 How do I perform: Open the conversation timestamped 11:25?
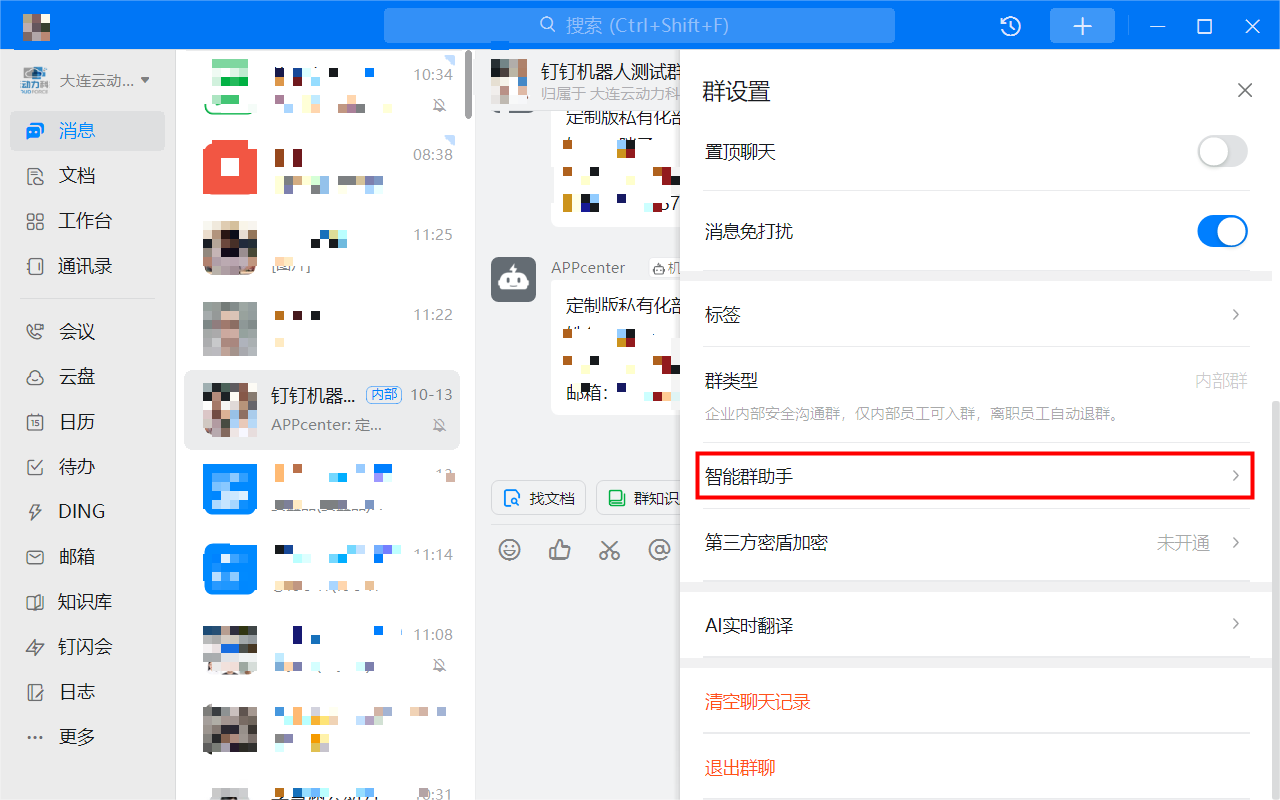pyautogui.click(x=322, y=249)
